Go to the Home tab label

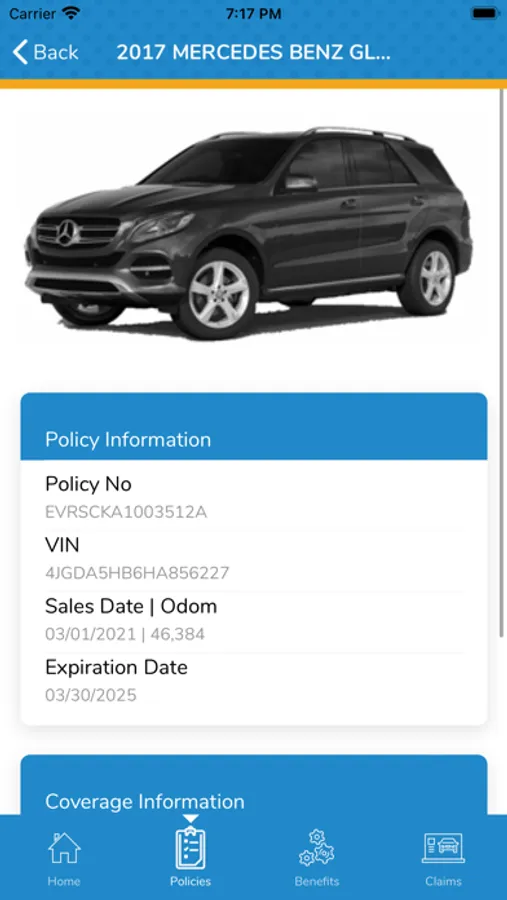(x=64, y=881)
